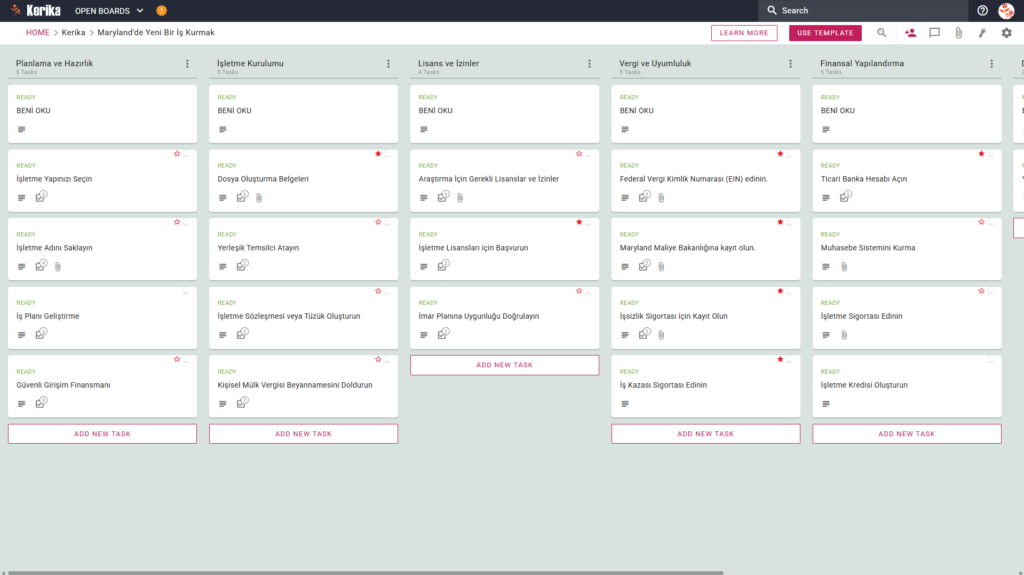Toggle star on Muhasebe Sistemini Kurma card

[x=982, y=223]
